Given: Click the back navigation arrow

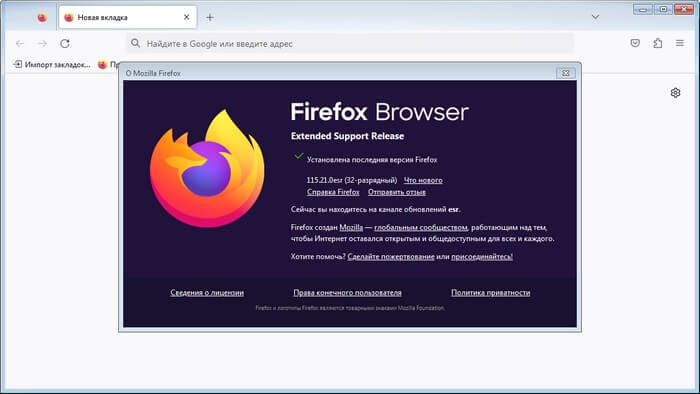Looking at the screenshot, I should coord(20,43).
